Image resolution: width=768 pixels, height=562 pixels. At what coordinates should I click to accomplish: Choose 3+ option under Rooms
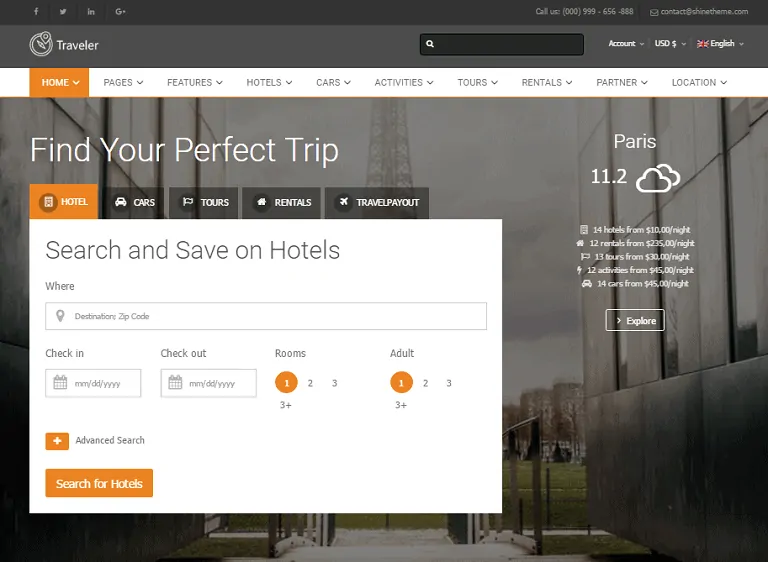[x=286, y=405]
